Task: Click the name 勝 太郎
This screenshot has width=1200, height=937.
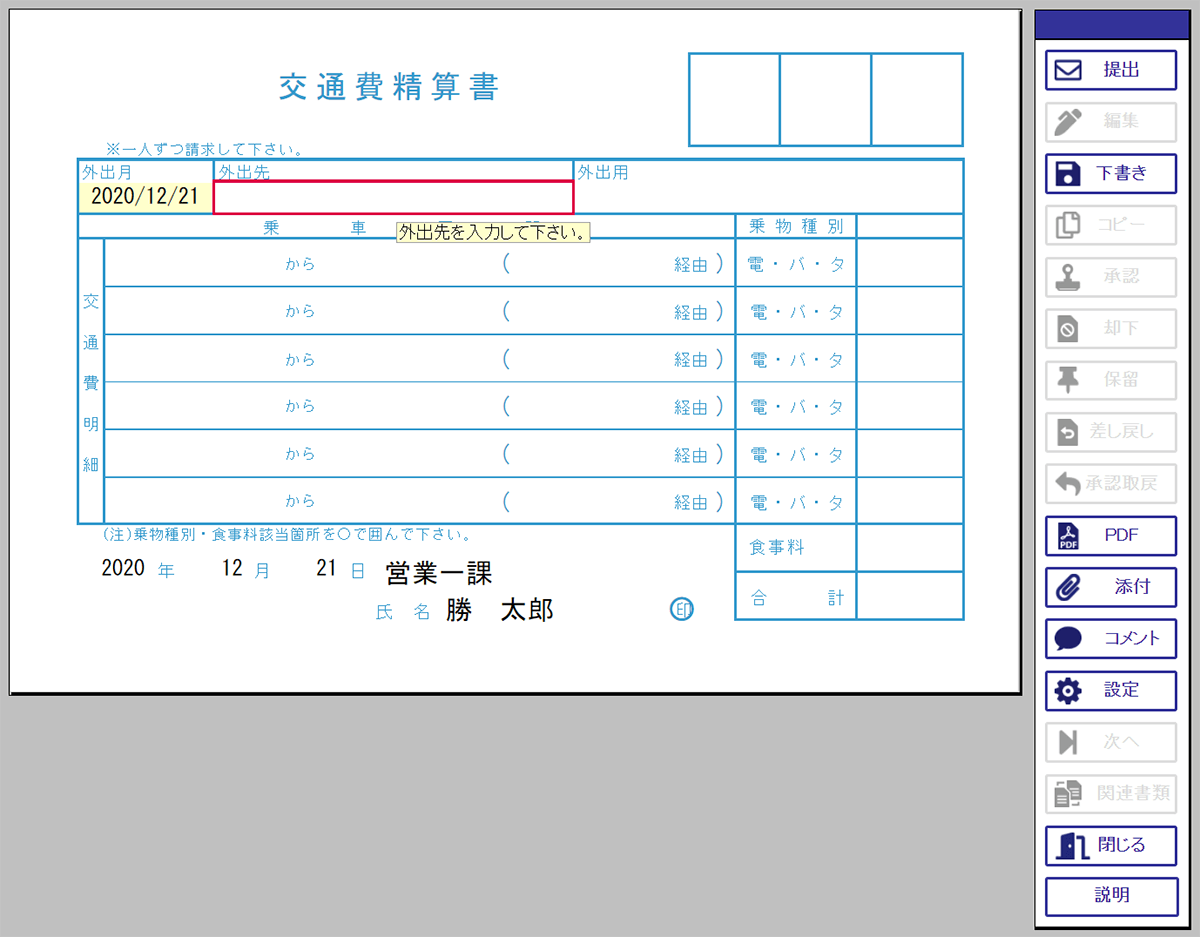Action: [x=500, y=610]
